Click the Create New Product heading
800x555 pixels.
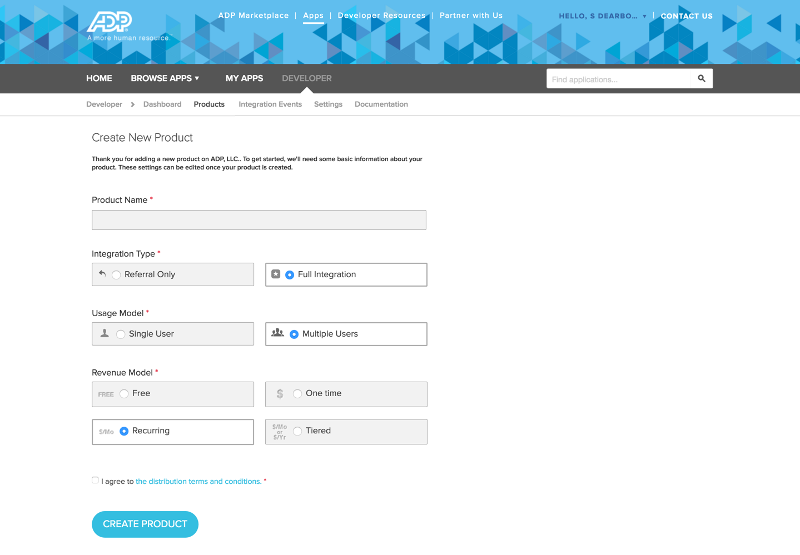[142, 138]
